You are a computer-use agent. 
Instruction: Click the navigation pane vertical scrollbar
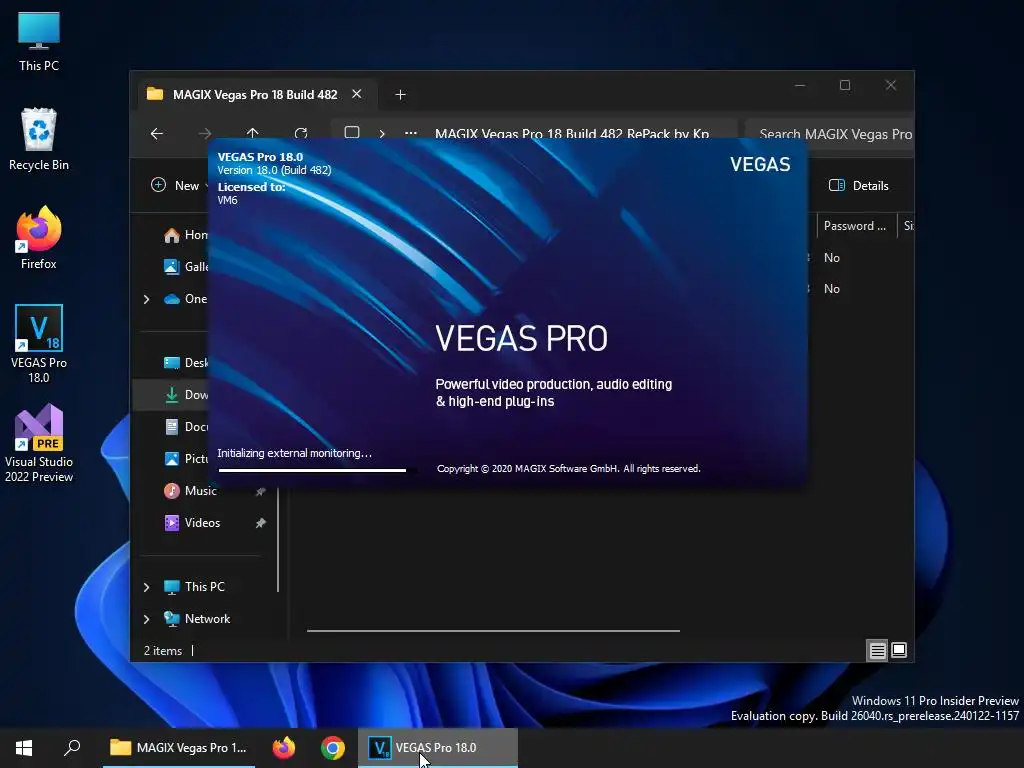[x=278, y=539]
